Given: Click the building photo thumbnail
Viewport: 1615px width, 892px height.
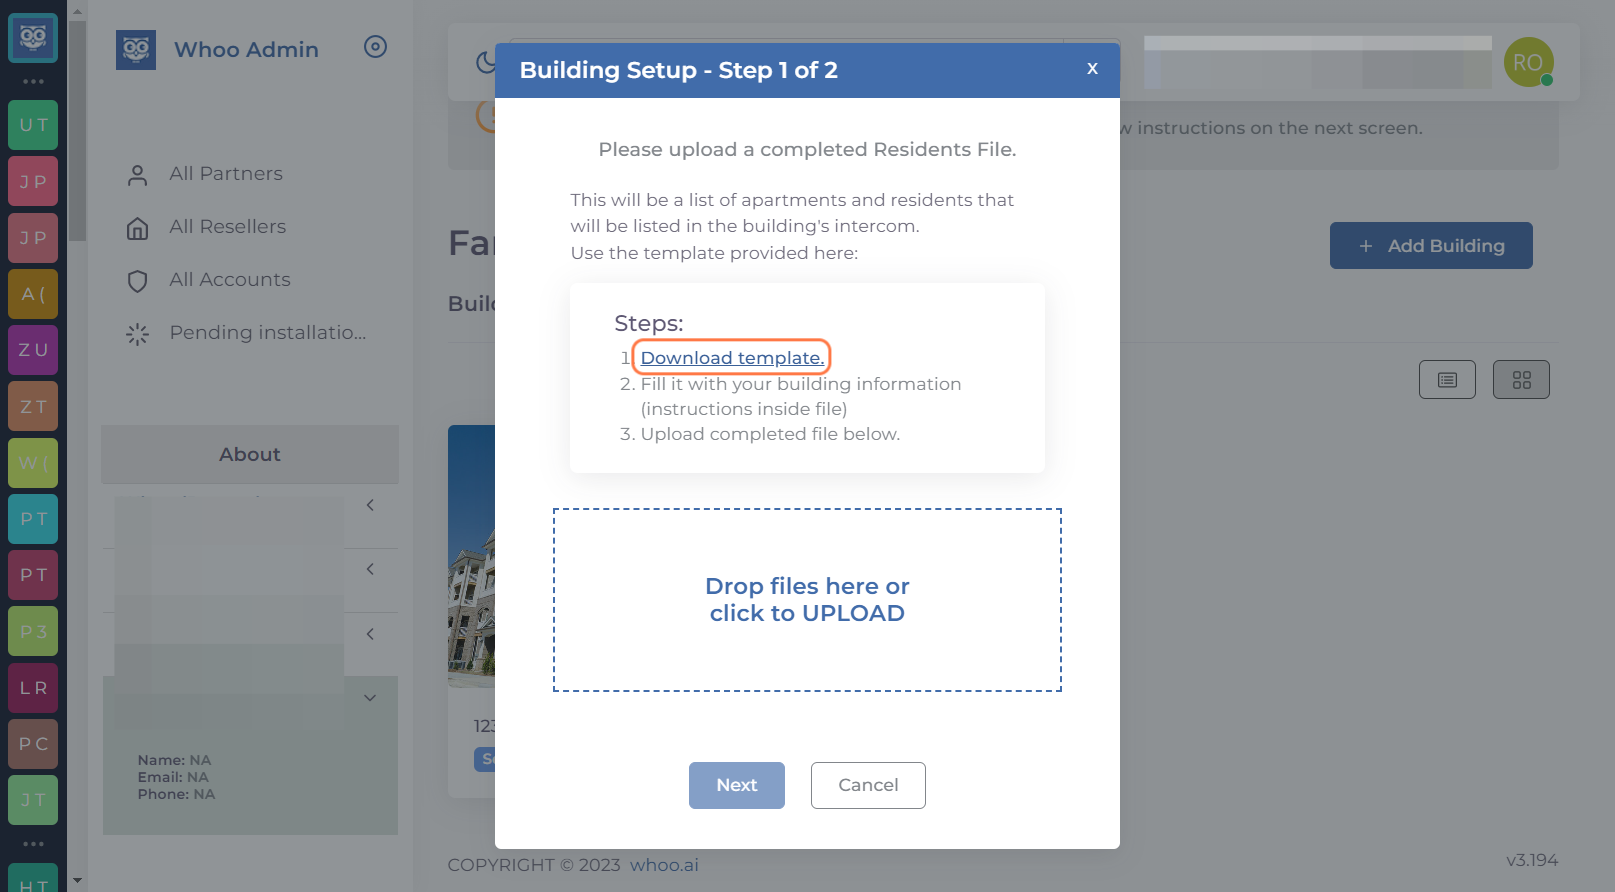Looking at the screenshot, I should click(471, 556).
